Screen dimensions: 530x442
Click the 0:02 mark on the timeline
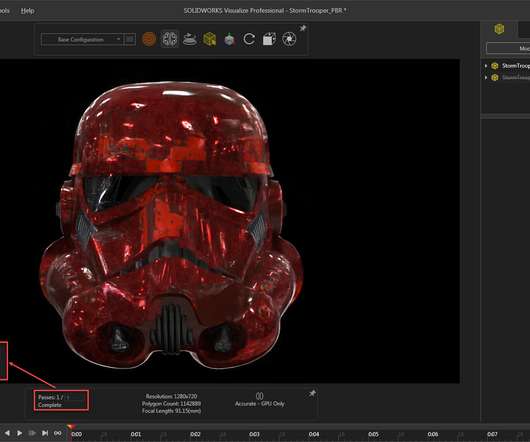pos(195,434)
